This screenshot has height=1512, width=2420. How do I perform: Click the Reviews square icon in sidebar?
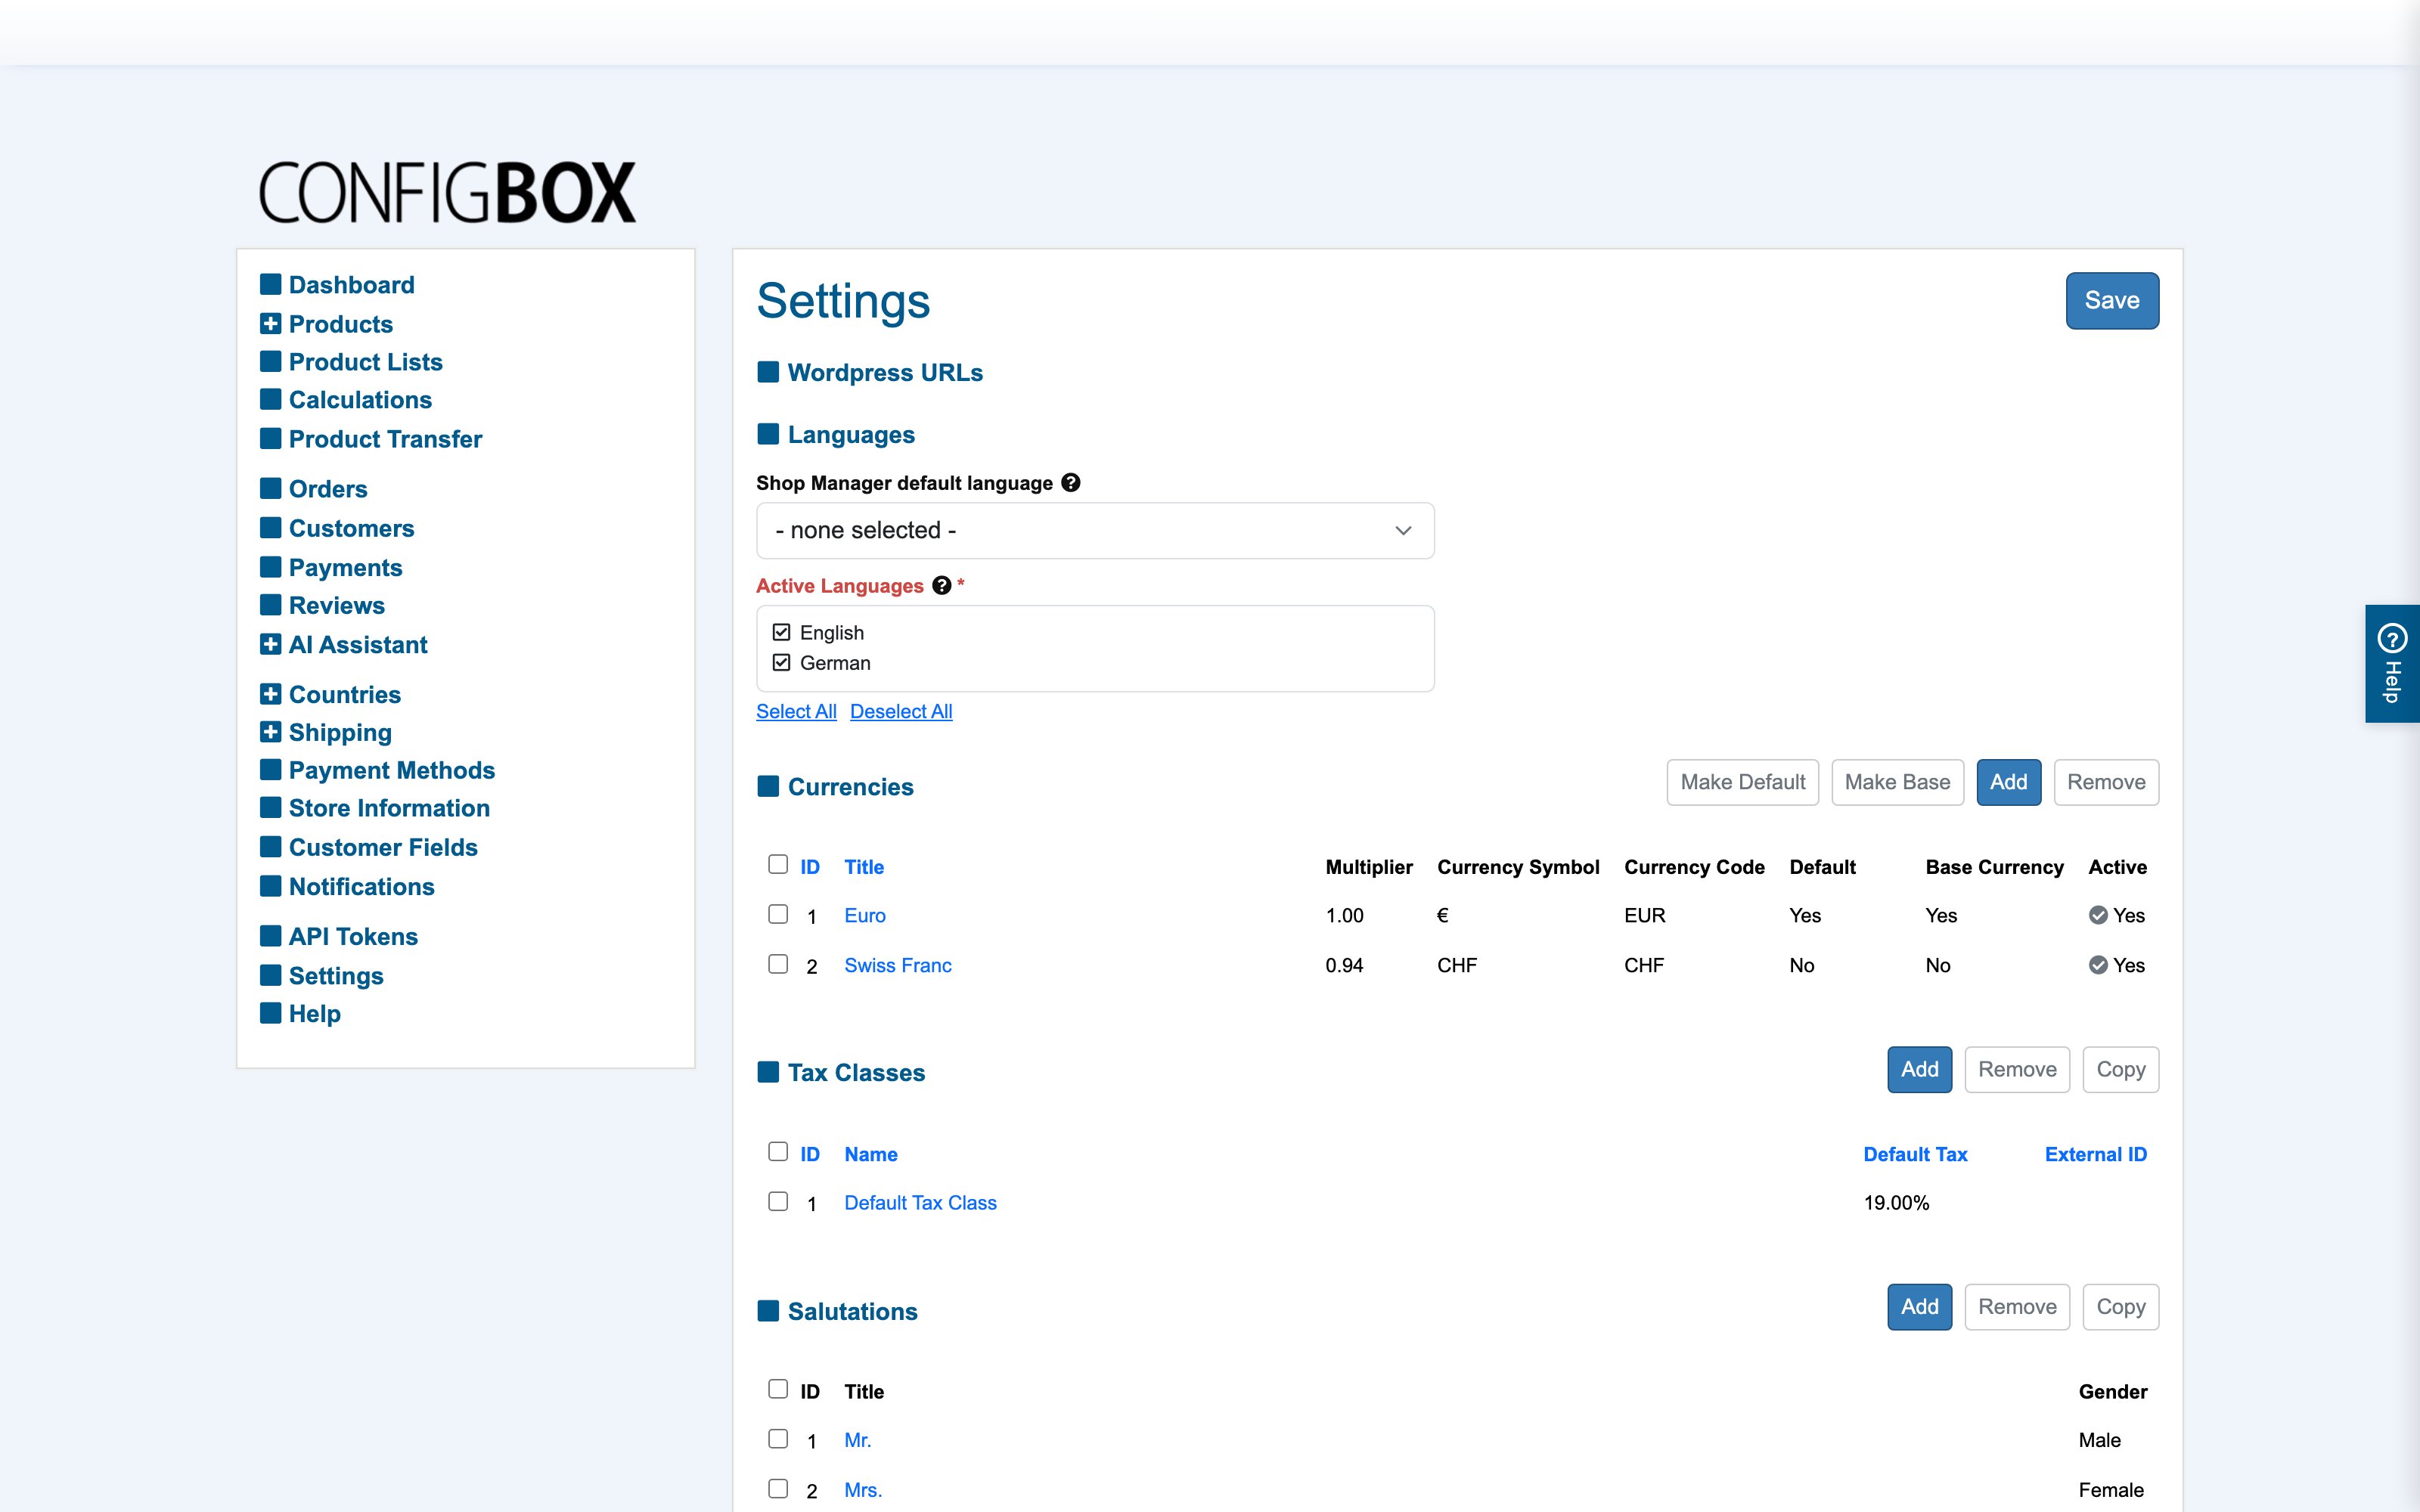(x=270, y=605)
